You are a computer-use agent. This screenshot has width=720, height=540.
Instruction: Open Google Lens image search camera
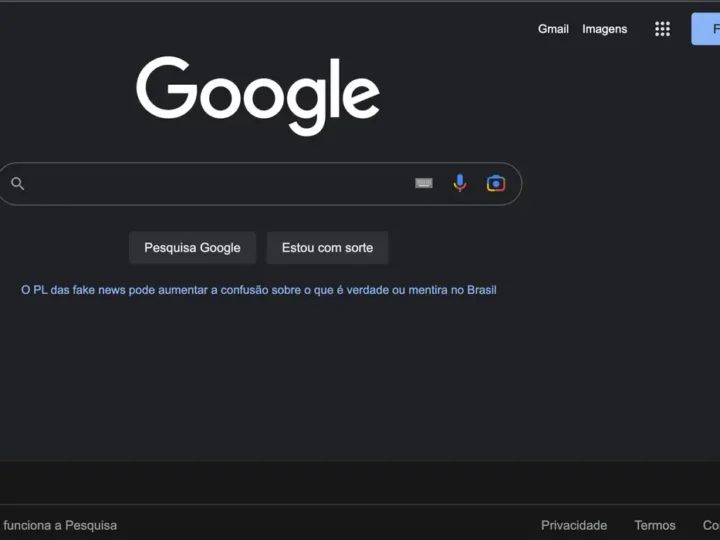[x=496, y=183]
